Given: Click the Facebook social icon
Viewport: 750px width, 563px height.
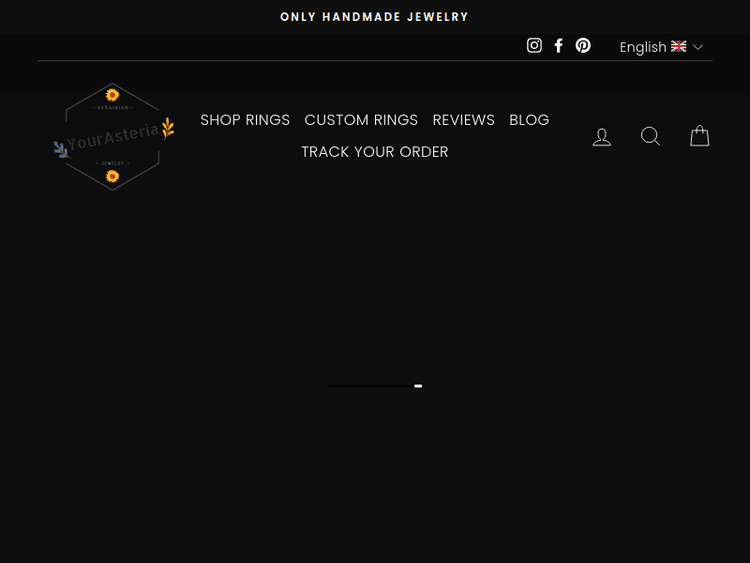Looking at the screenshot, I should pos(559,46).
